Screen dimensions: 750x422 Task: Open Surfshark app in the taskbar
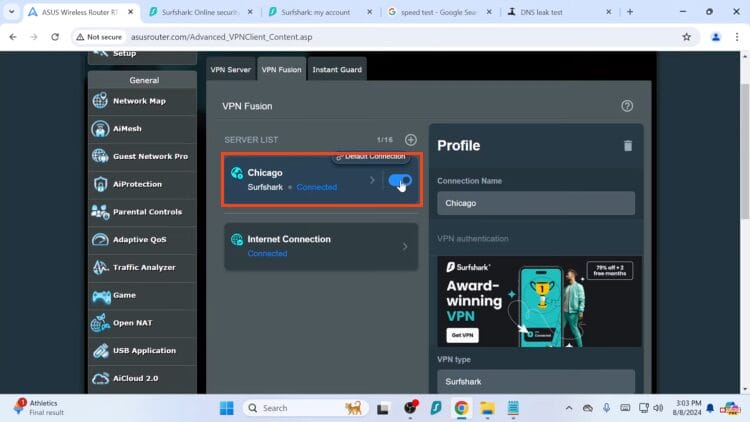[435, 408]
